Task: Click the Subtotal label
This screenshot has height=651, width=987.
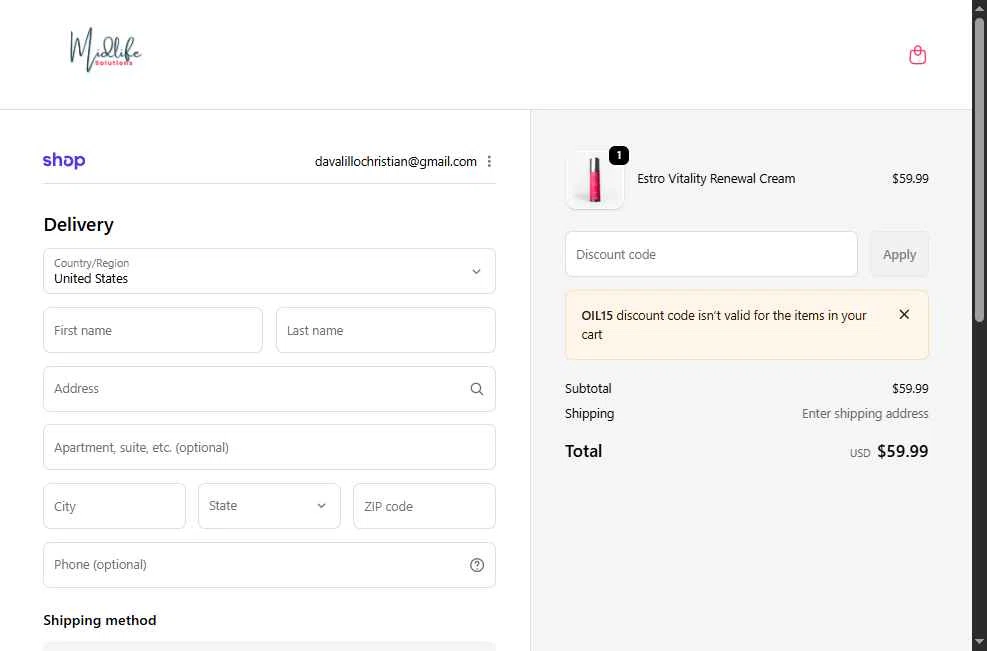Action: tap(588, 388)
